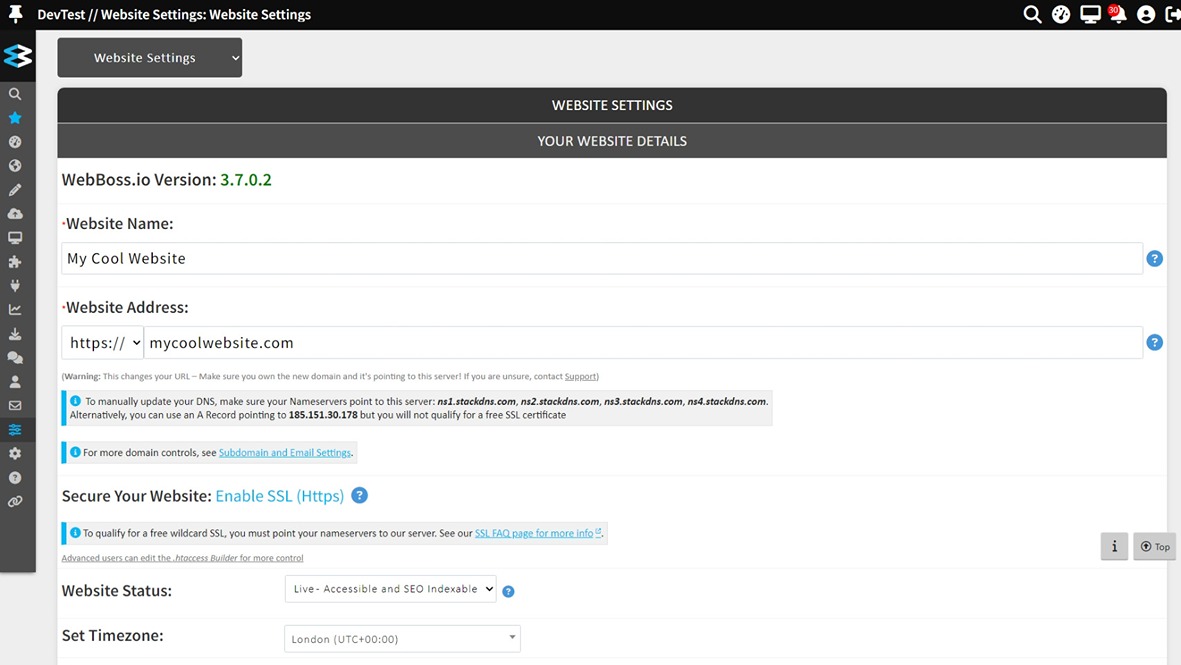Click the pinned menu icon top left
The image size is (1181, 665).
pyautogui.click(x=13, y=14)
